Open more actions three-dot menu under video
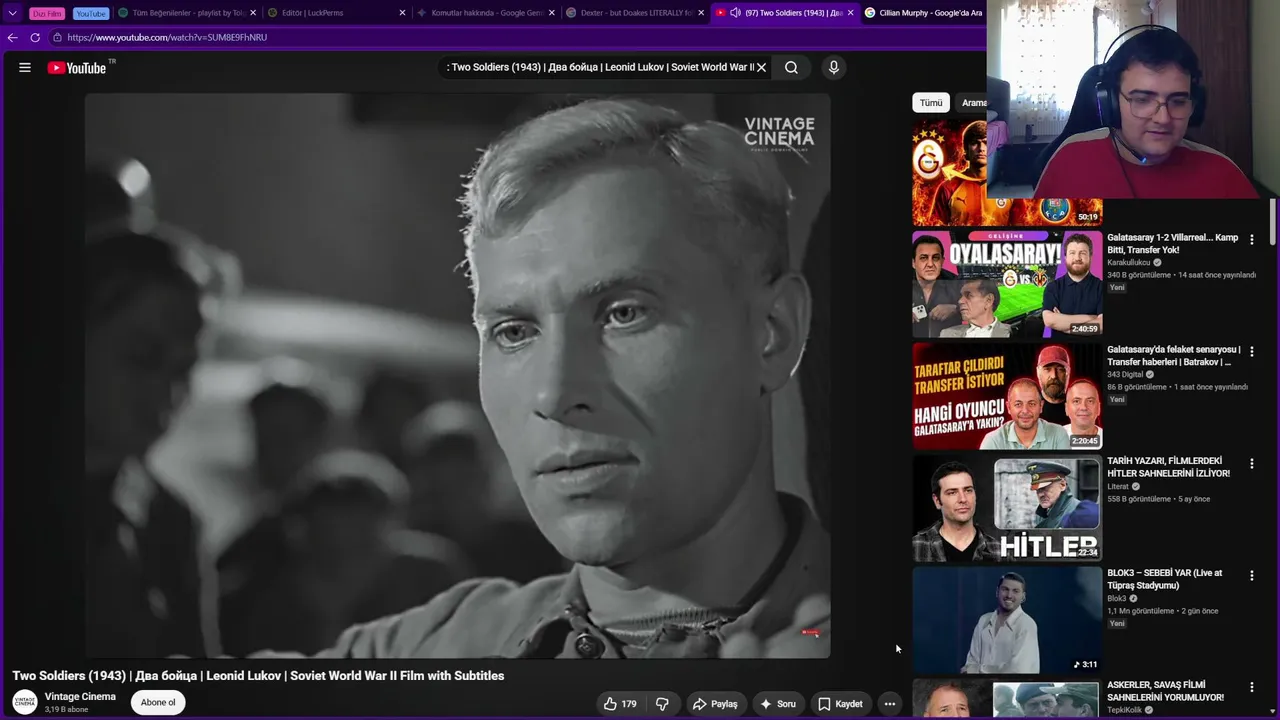The height and width of the screenshot is (720, 1280). [889, 704]
